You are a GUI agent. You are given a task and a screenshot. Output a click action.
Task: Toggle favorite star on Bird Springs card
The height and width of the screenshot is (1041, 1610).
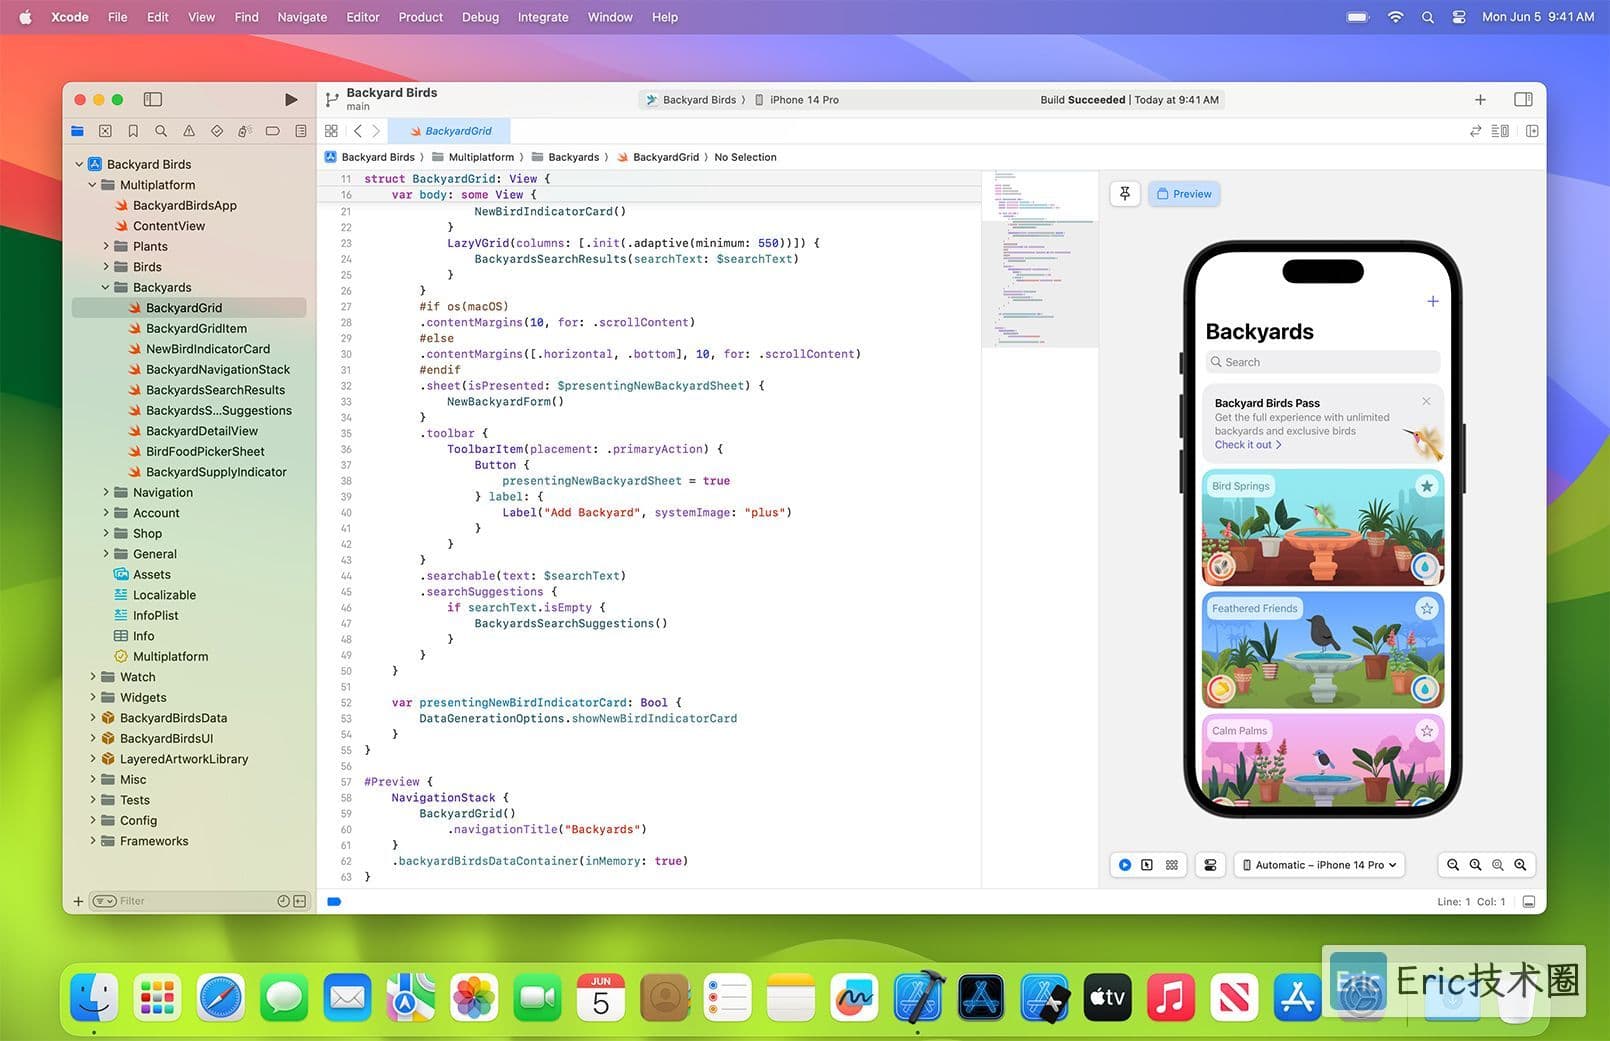[1427, 486]
